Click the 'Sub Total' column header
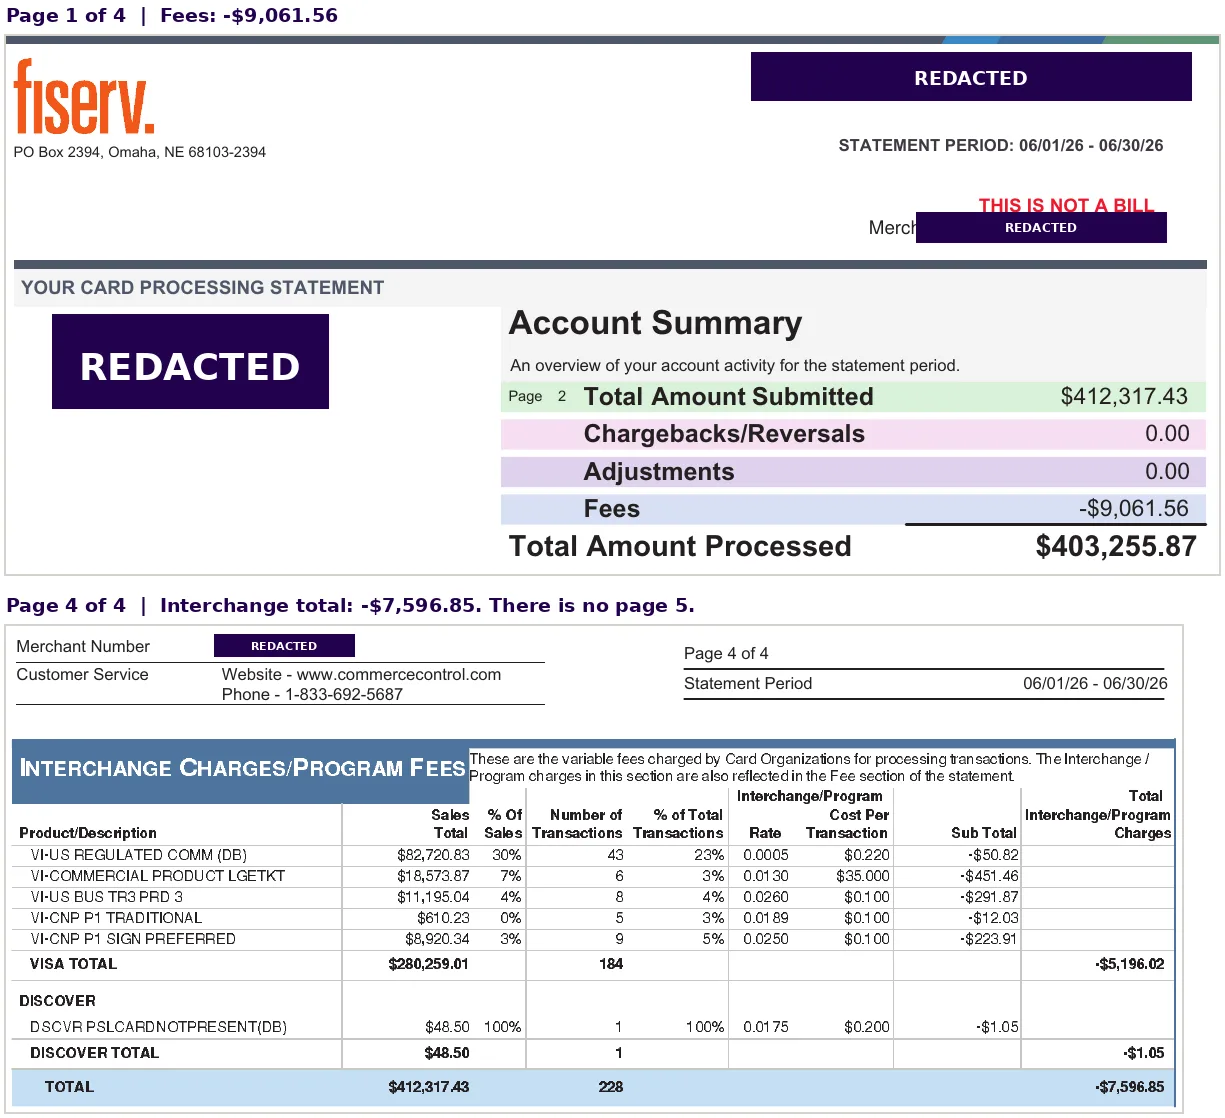The image size is (1225, 1118). coord(983,833)
